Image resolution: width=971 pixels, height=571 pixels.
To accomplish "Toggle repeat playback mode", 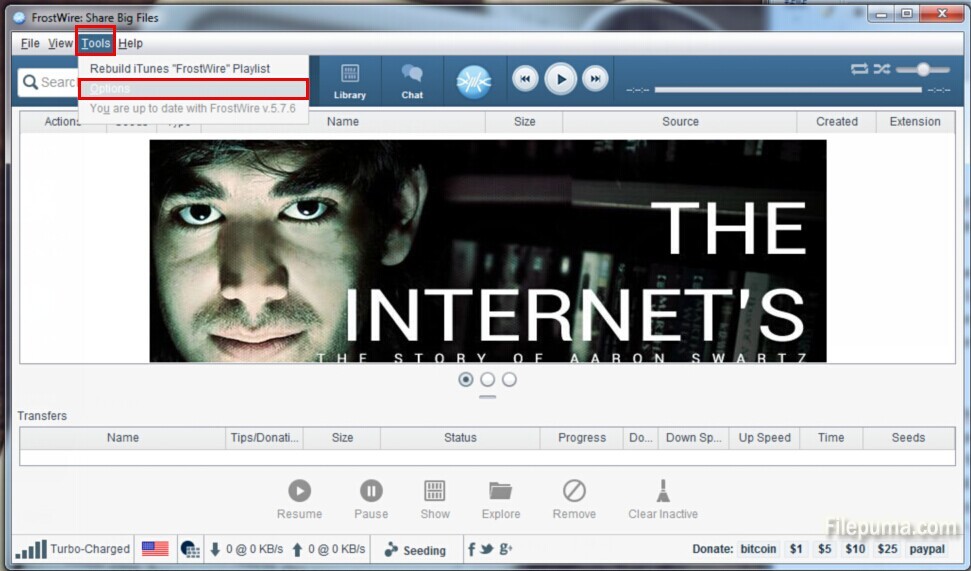I will pyautogui.click(x=859, y=69).
